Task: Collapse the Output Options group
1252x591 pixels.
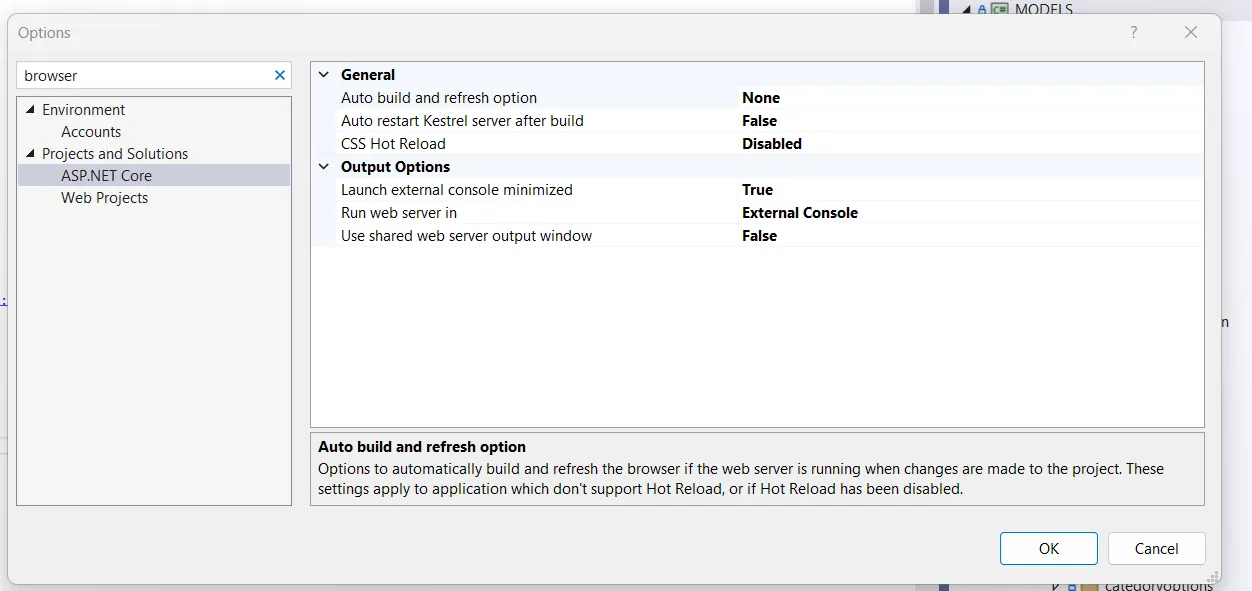Action: (x=324, y=167)
